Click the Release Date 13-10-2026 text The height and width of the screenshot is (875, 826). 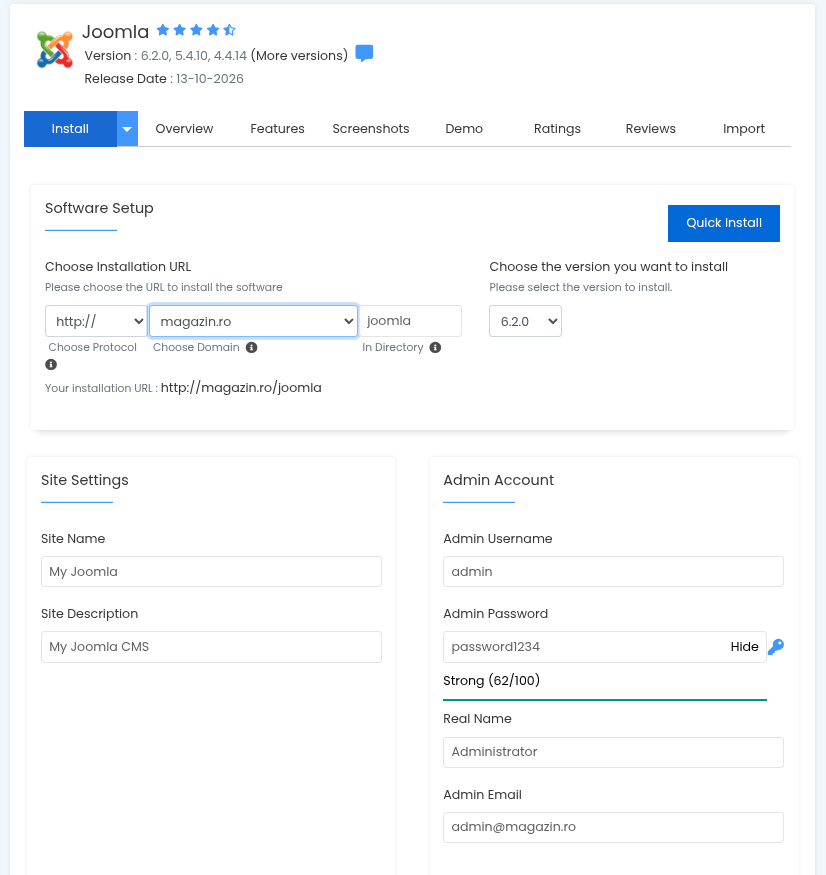[164, 79]
